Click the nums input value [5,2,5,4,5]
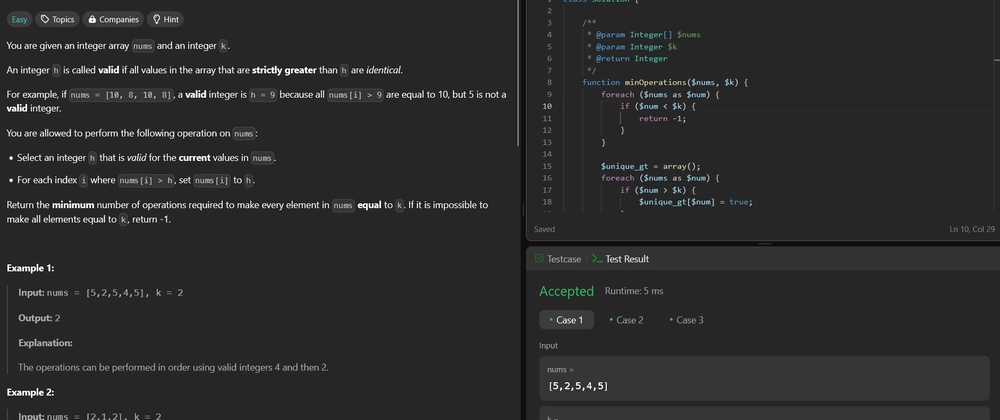The width and height of the screenshot is (1000, 420). coord(578,386)
